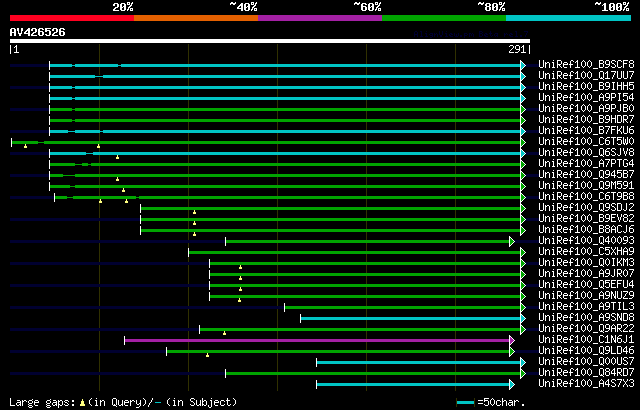Click the UniRef100_C5XHA9 label
The image size is (640, 410).
pos(586,252)
